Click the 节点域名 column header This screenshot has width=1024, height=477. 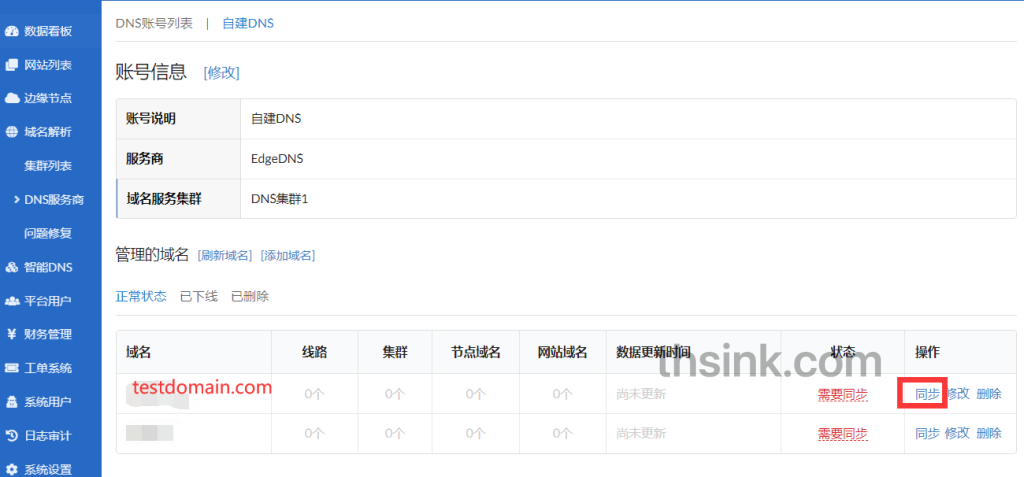click(x=475, y=352)
